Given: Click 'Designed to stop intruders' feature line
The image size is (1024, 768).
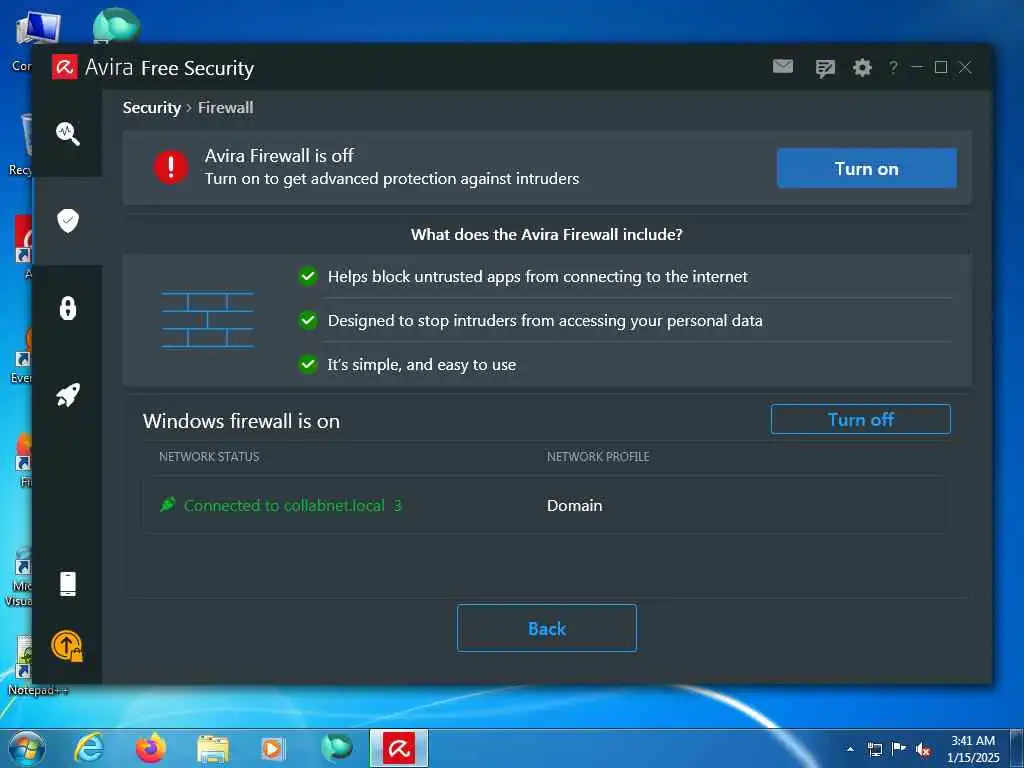Looking at the screenshot, I should [545, 321].
